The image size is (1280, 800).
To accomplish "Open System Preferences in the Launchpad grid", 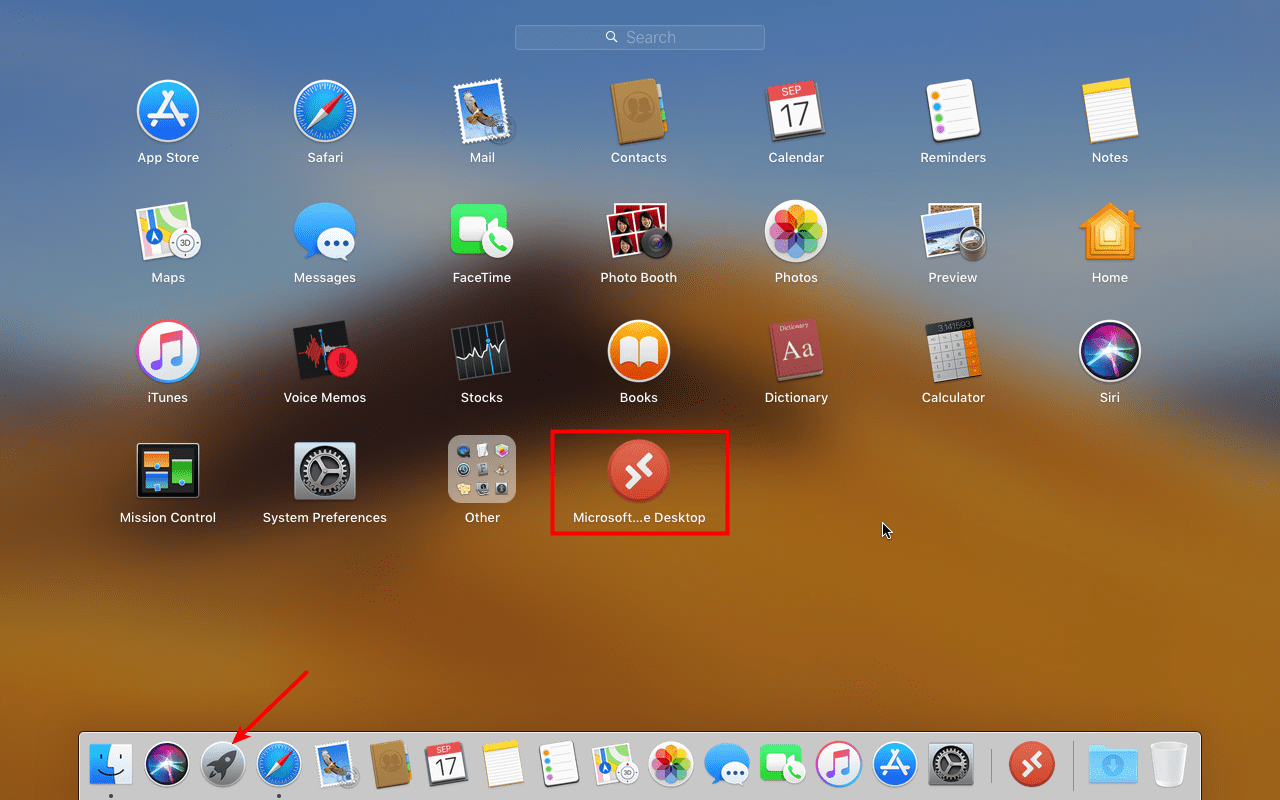I will [x=325, y=471].
